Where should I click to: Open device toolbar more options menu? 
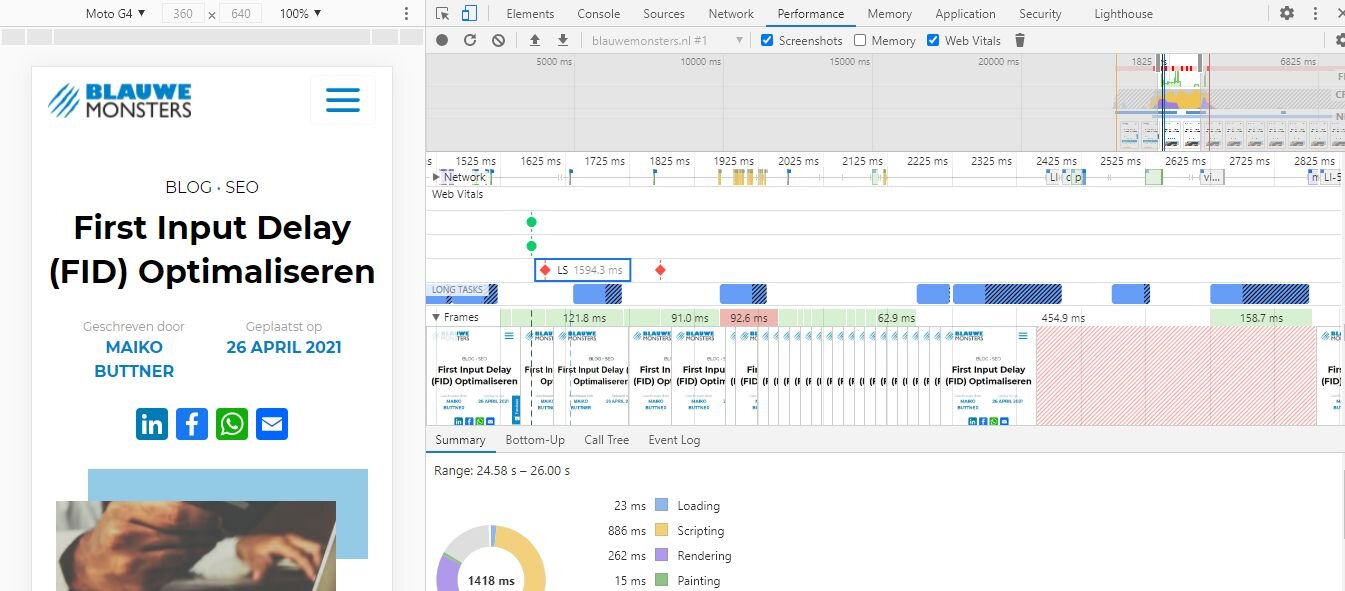406,14
